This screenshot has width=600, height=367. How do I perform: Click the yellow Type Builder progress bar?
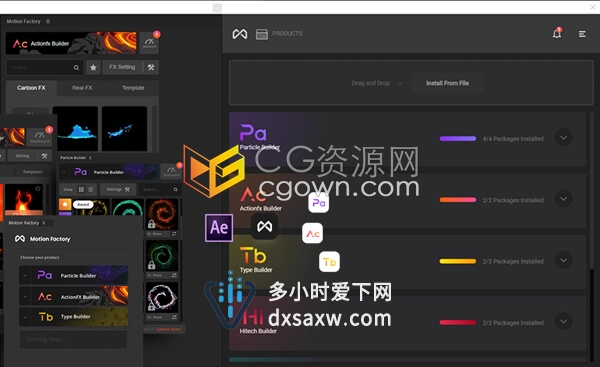(458, 261)
